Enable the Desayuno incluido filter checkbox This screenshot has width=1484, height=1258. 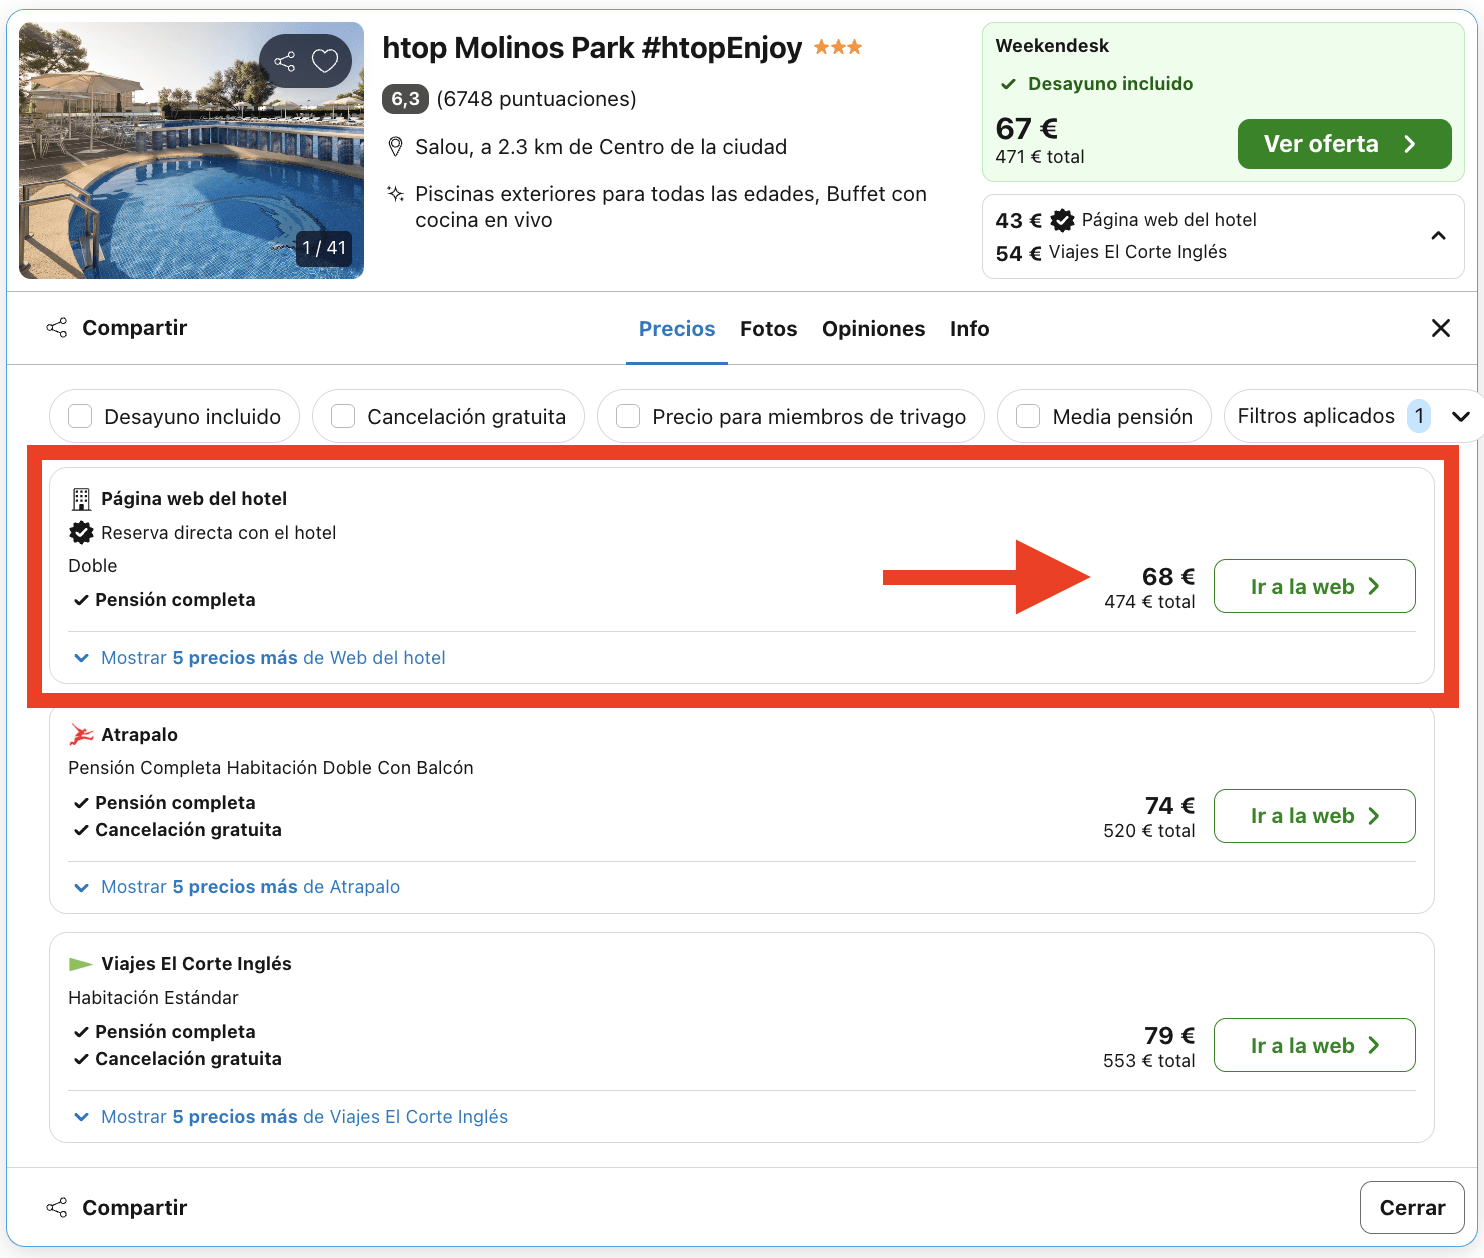click(x=80, y=416)
